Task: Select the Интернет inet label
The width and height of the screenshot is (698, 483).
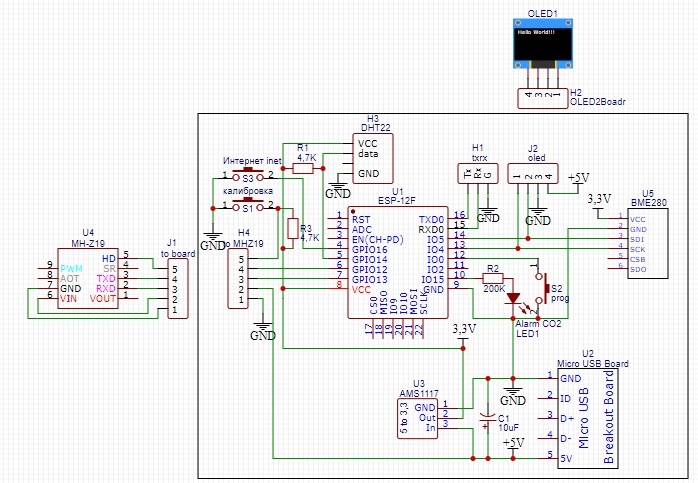Action: 252,161
